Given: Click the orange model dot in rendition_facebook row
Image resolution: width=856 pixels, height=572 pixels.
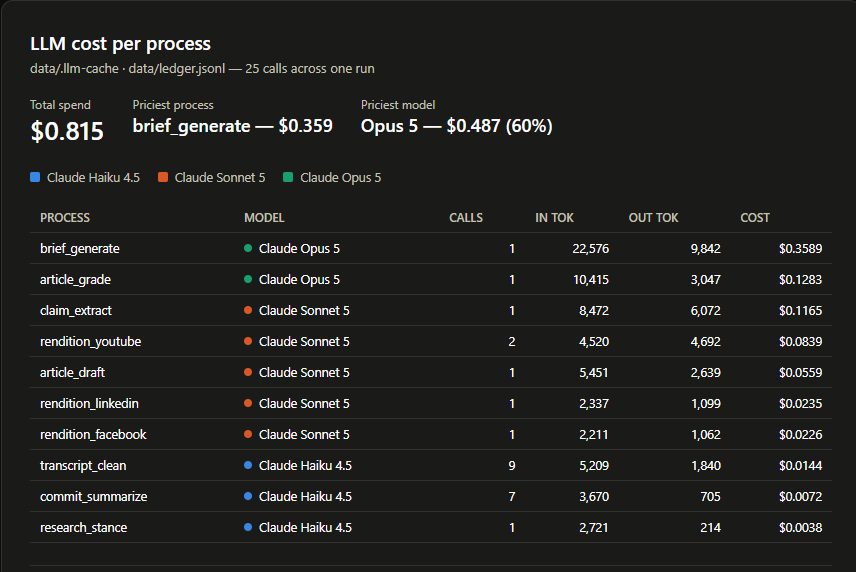Looking at the screenshot, I should click(248, 434).
